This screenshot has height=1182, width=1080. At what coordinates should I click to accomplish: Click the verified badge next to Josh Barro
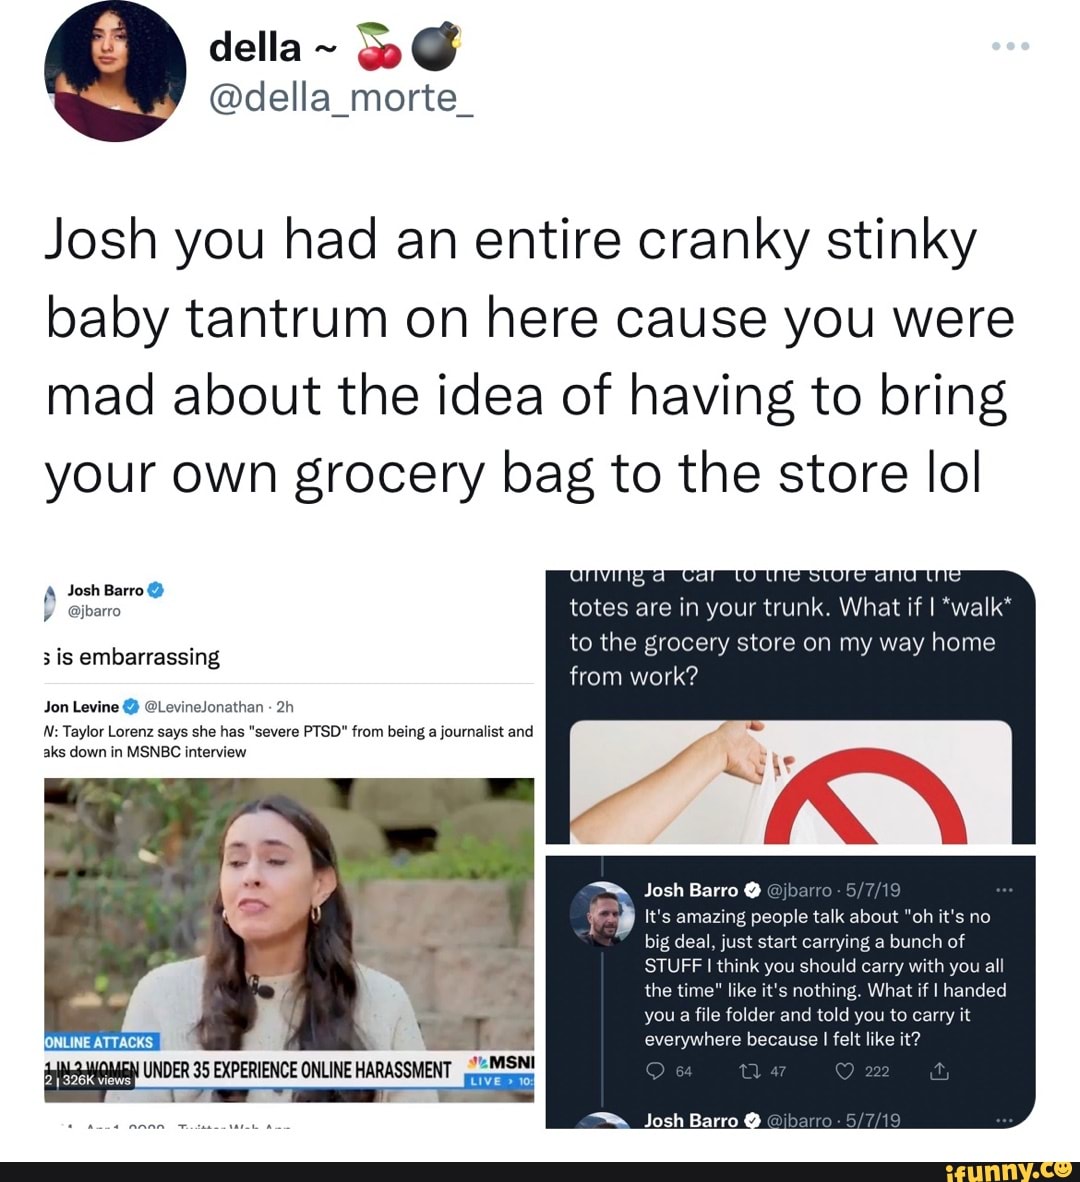point(753,889)
